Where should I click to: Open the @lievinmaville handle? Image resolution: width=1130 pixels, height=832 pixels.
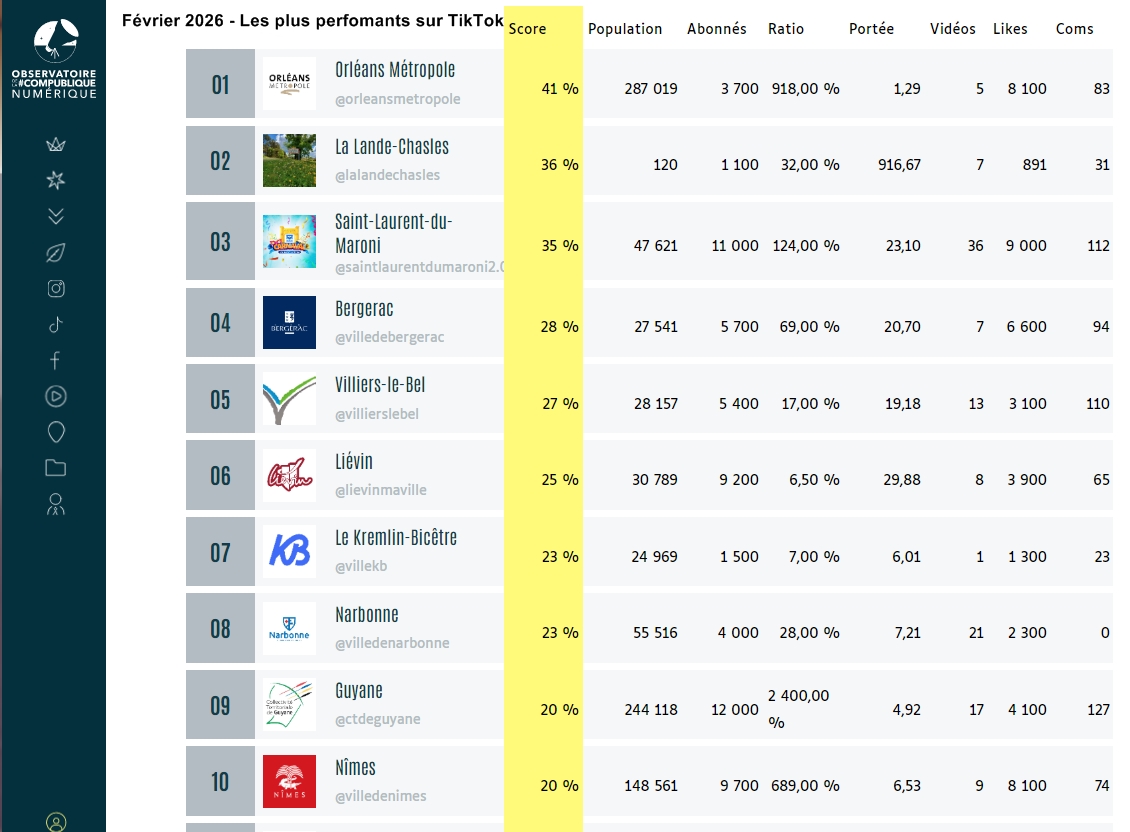(x=381, y=490)
